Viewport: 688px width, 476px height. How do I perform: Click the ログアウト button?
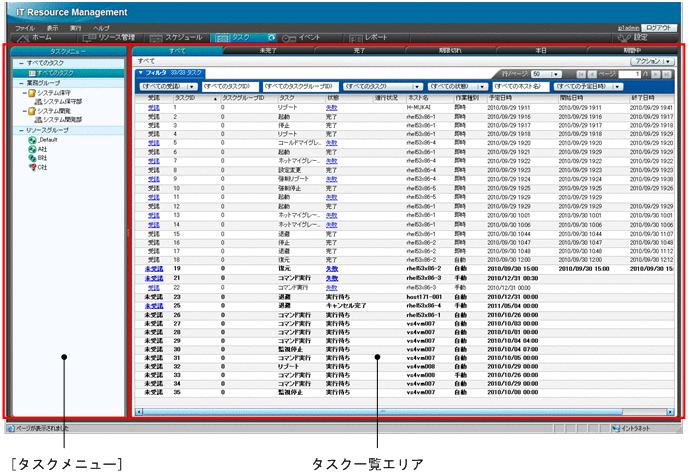click(659, 28)
